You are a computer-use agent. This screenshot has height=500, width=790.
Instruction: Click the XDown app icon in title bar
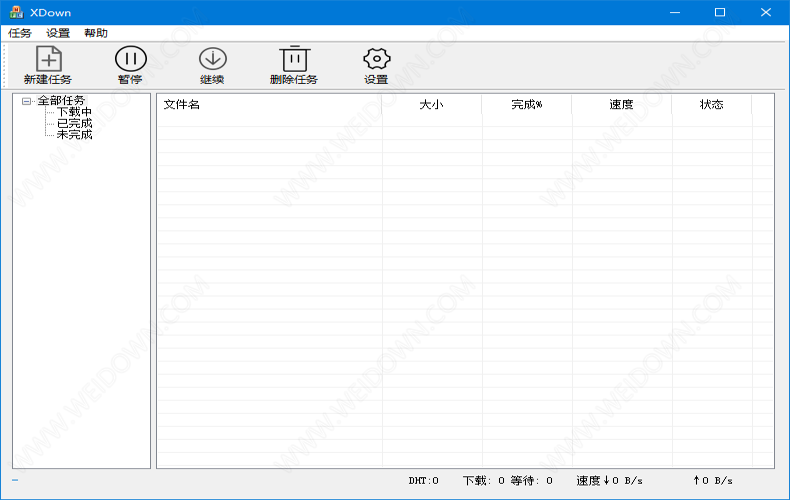tap(16, 12)
